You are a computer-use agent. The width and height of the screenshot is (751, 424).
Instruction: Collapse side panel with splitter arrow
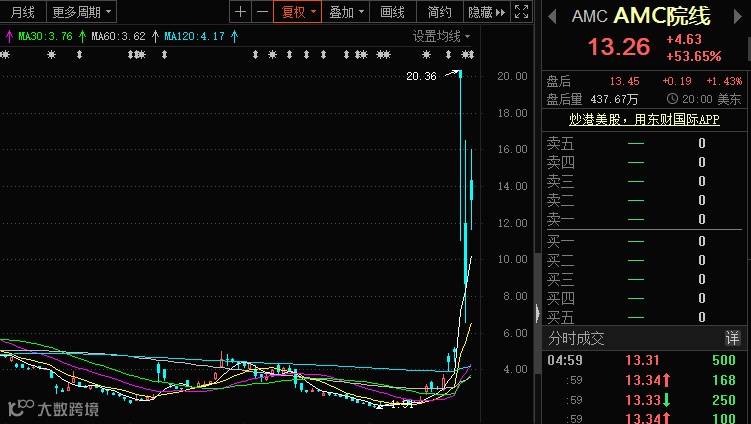(538, 313)
